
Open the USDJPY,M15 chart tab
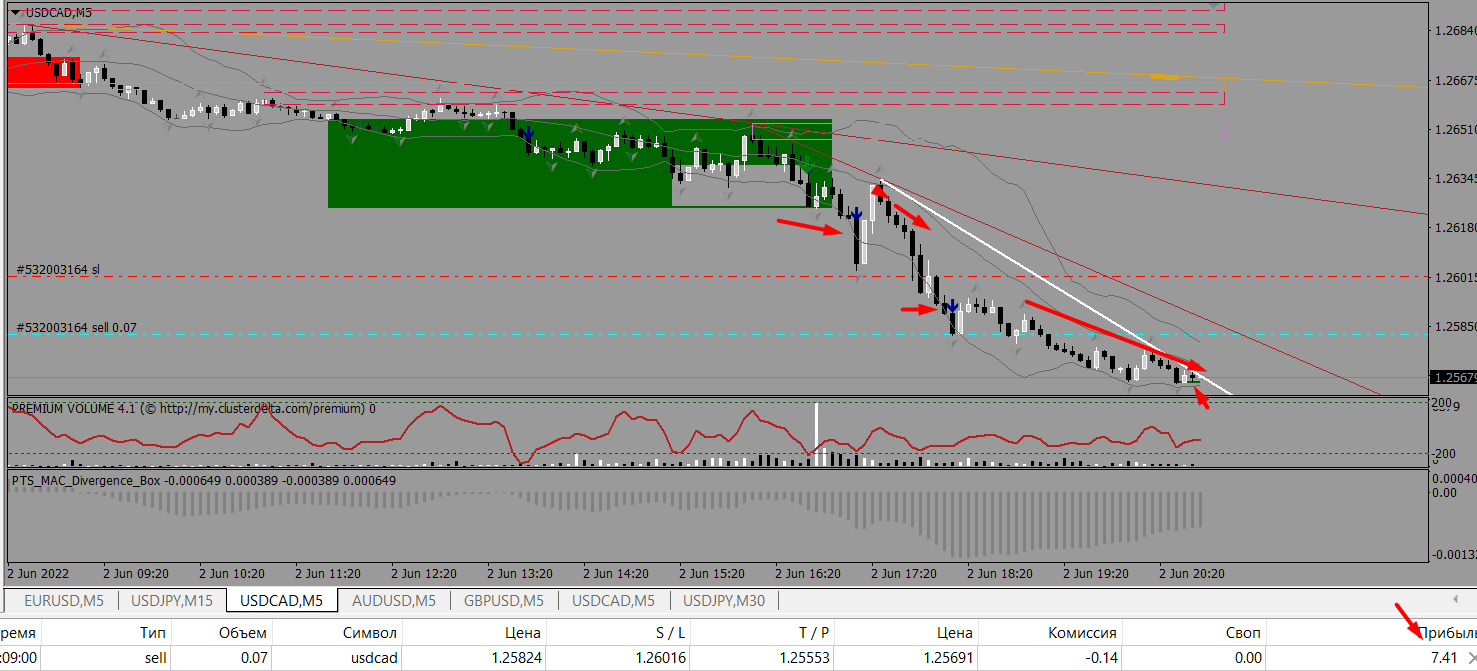point(172,600)
